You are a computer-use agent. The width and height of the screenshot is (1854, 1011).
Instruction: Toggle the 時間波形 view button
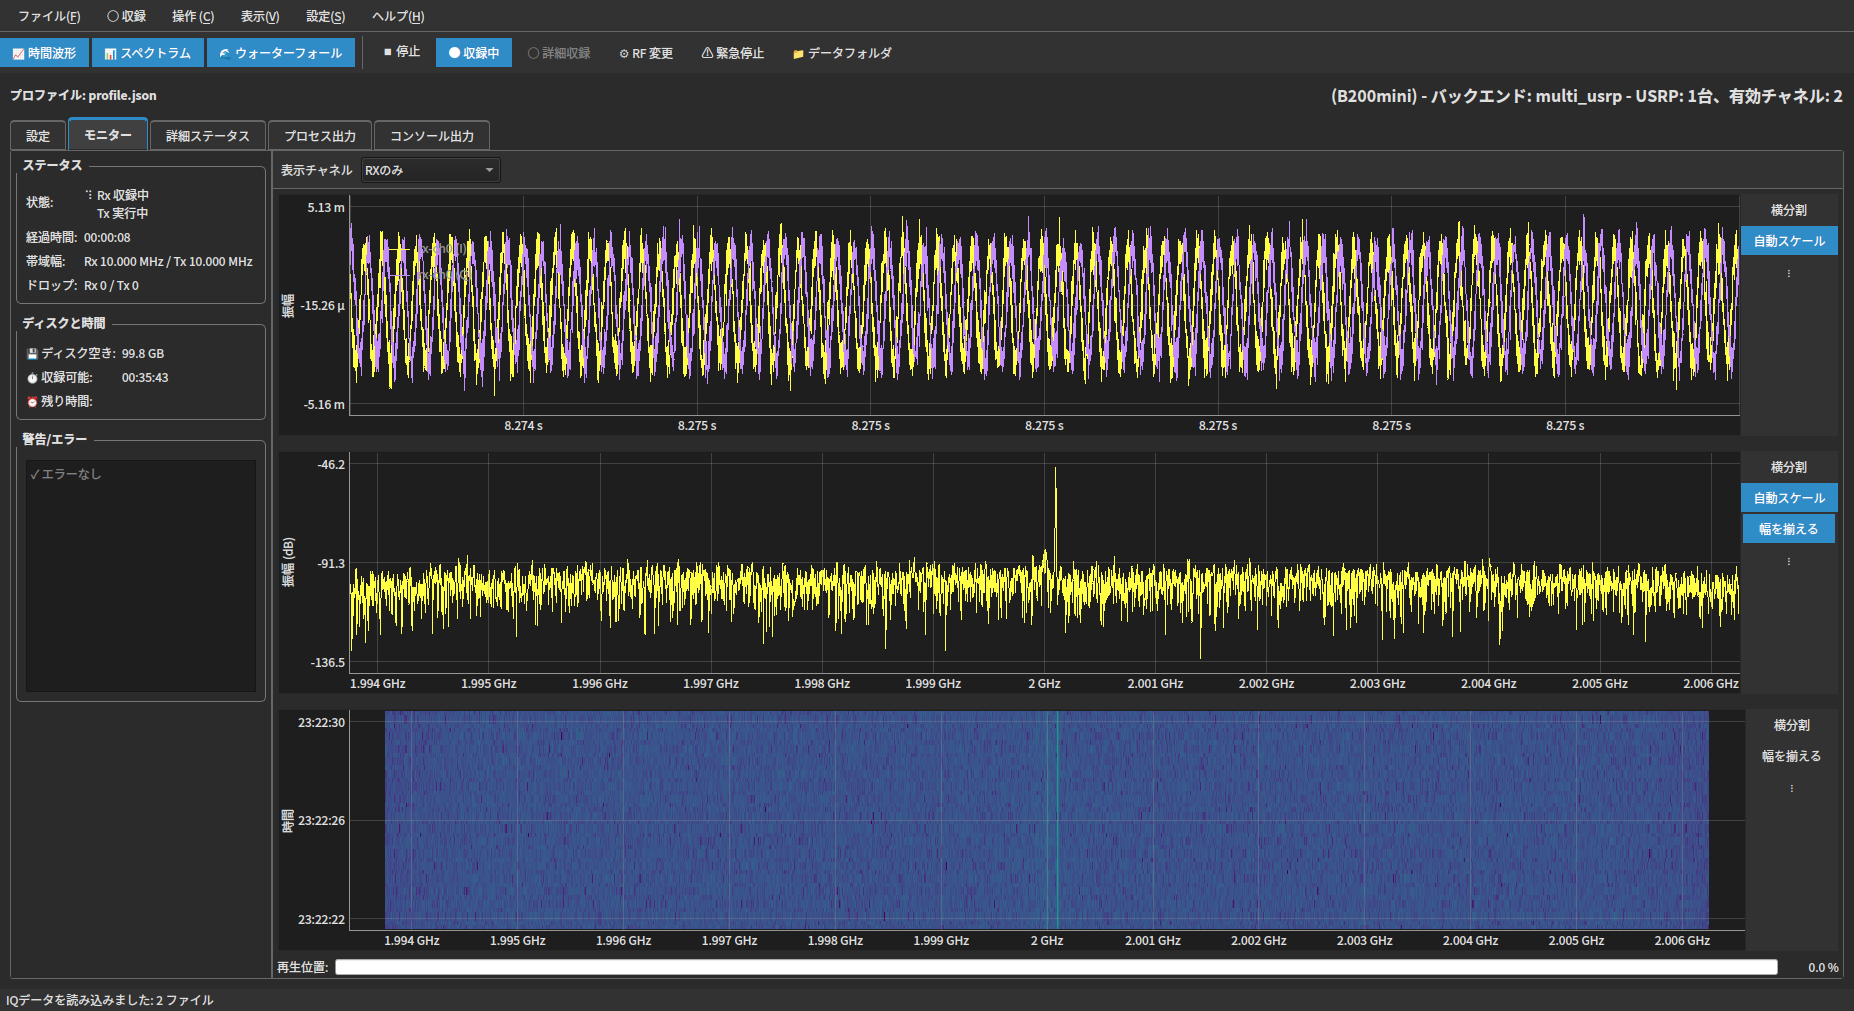pyautogui.click(x=45, y=53)
